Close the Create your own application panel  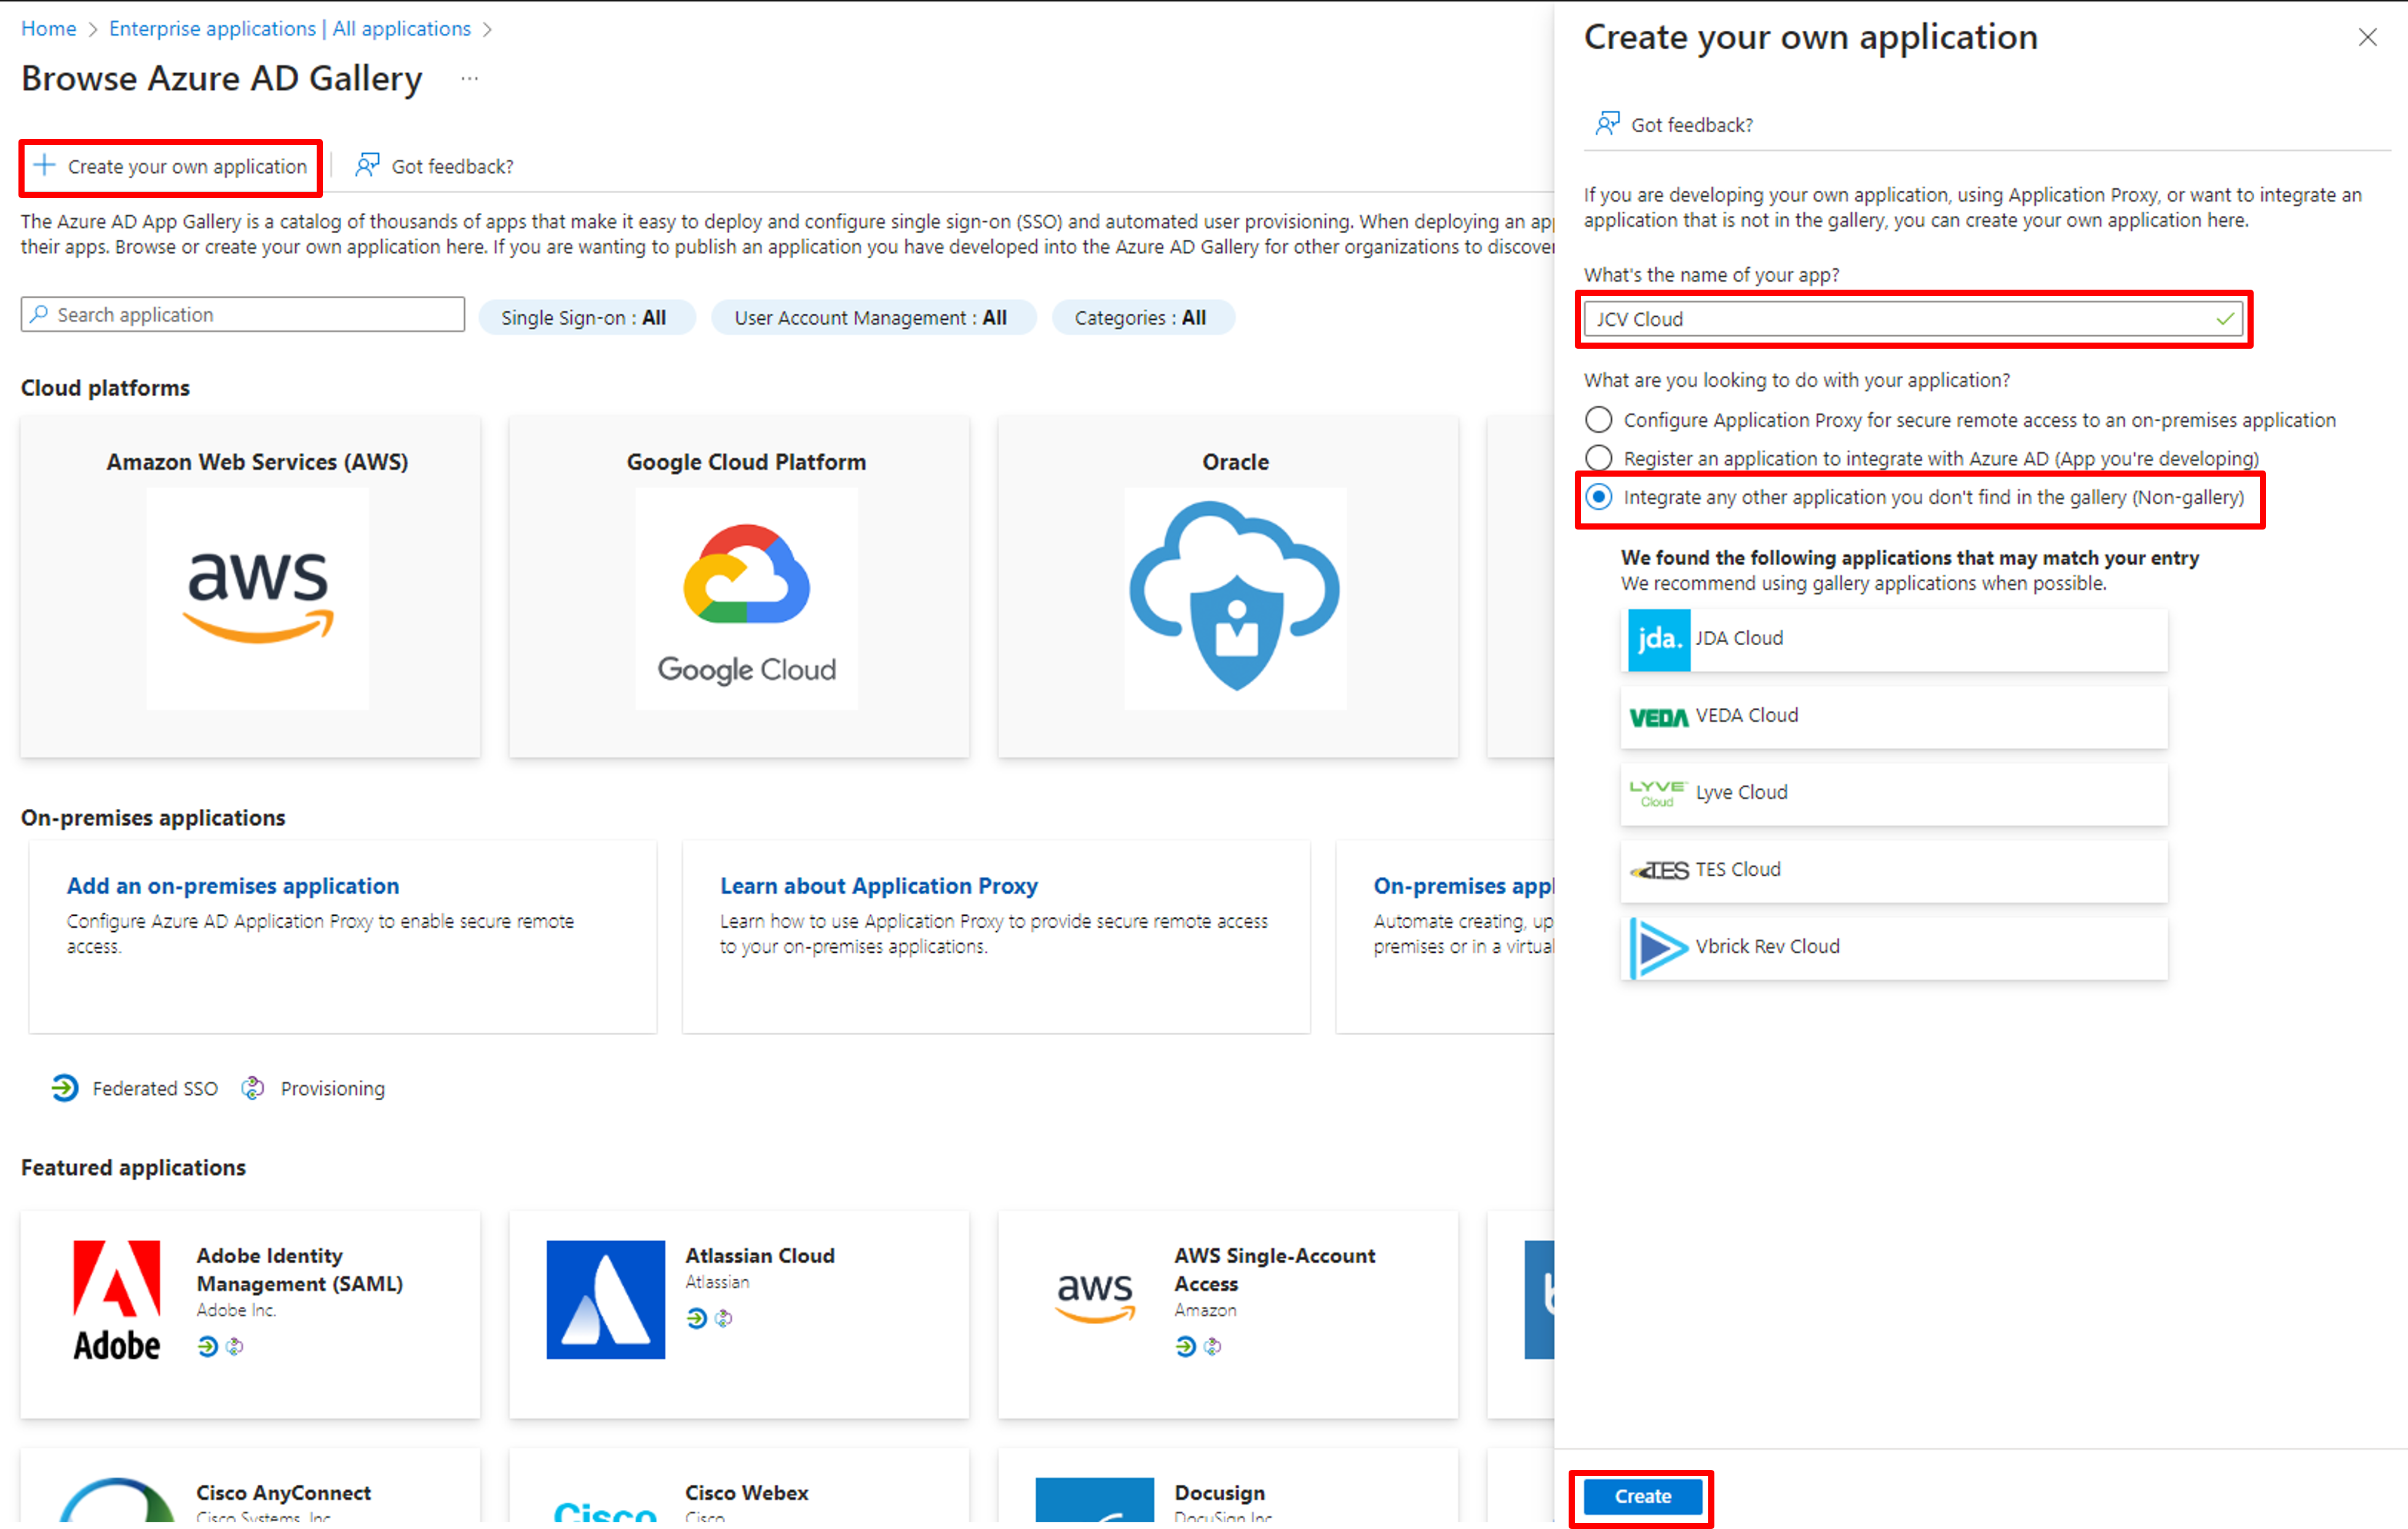click(2367, 38)
